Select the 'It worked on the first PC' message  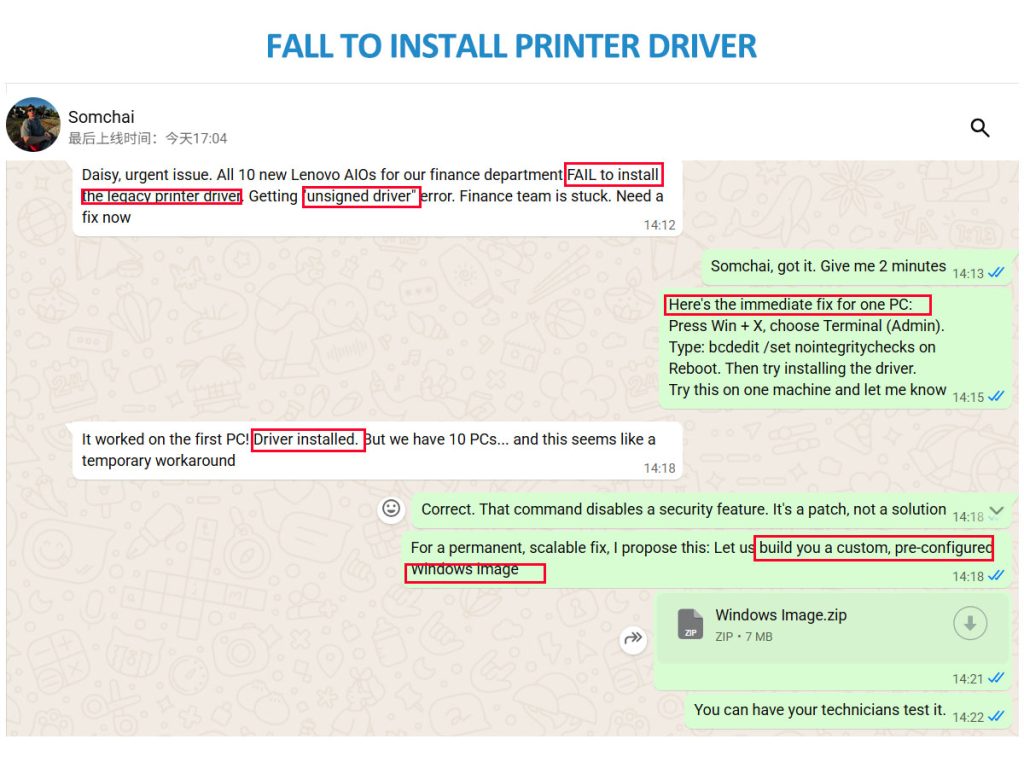370,450
